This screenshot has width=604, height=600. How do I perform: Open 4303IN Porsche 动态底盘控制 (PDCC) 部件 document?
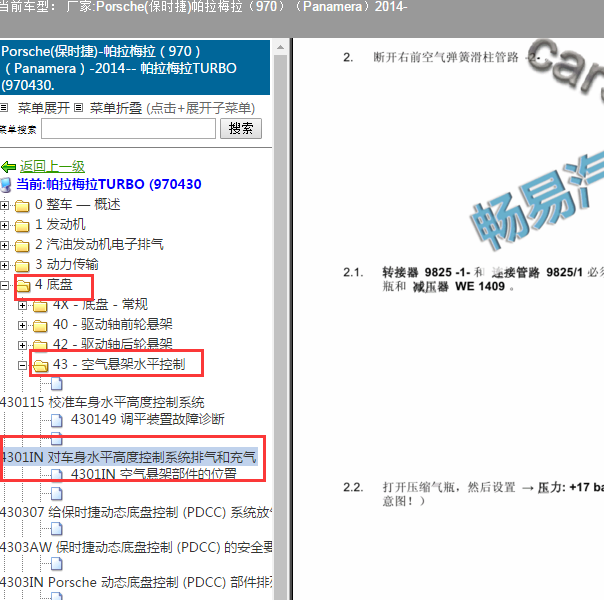point(136,582)
